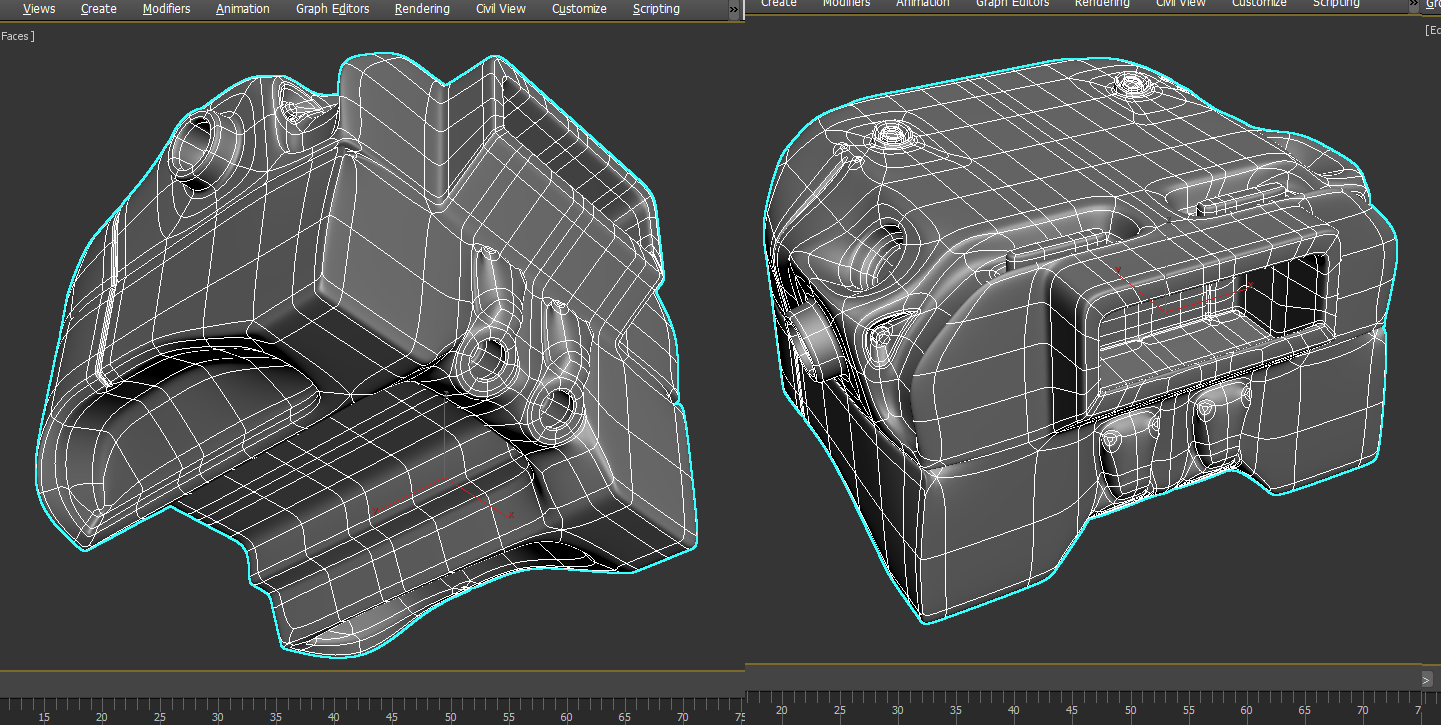Screen dimensions: 1441x725
Task: Open the Customize menu
Action: (x=578, y=8)
